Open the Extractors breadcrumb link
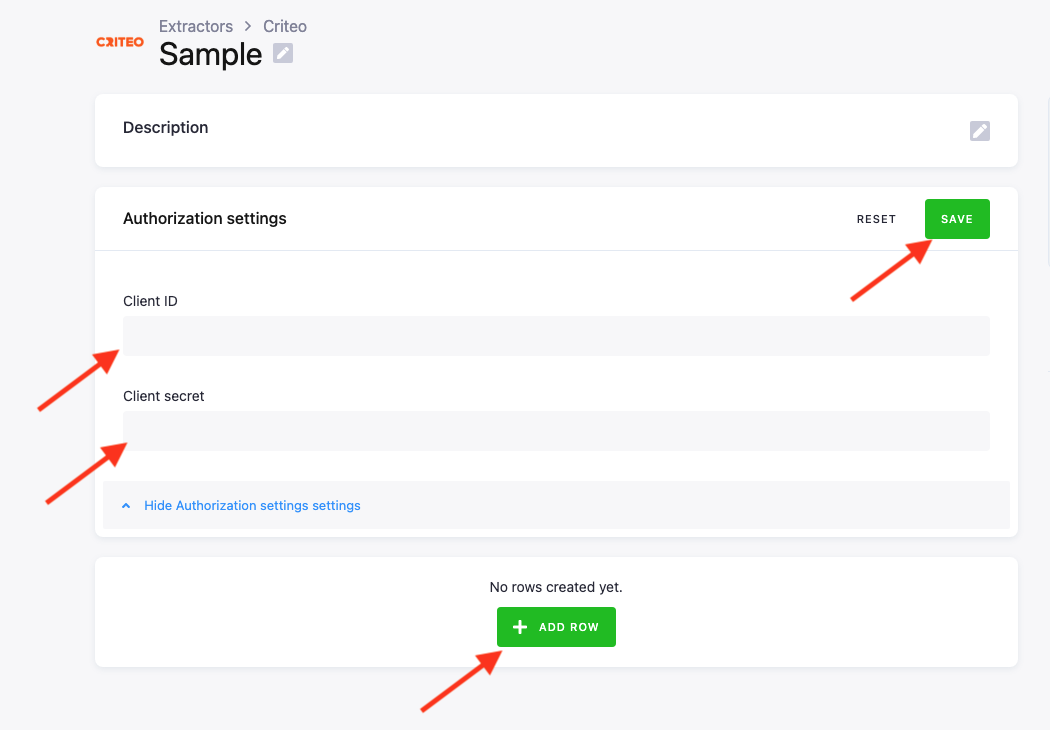The image size is (1050, 730). (196, 26)
